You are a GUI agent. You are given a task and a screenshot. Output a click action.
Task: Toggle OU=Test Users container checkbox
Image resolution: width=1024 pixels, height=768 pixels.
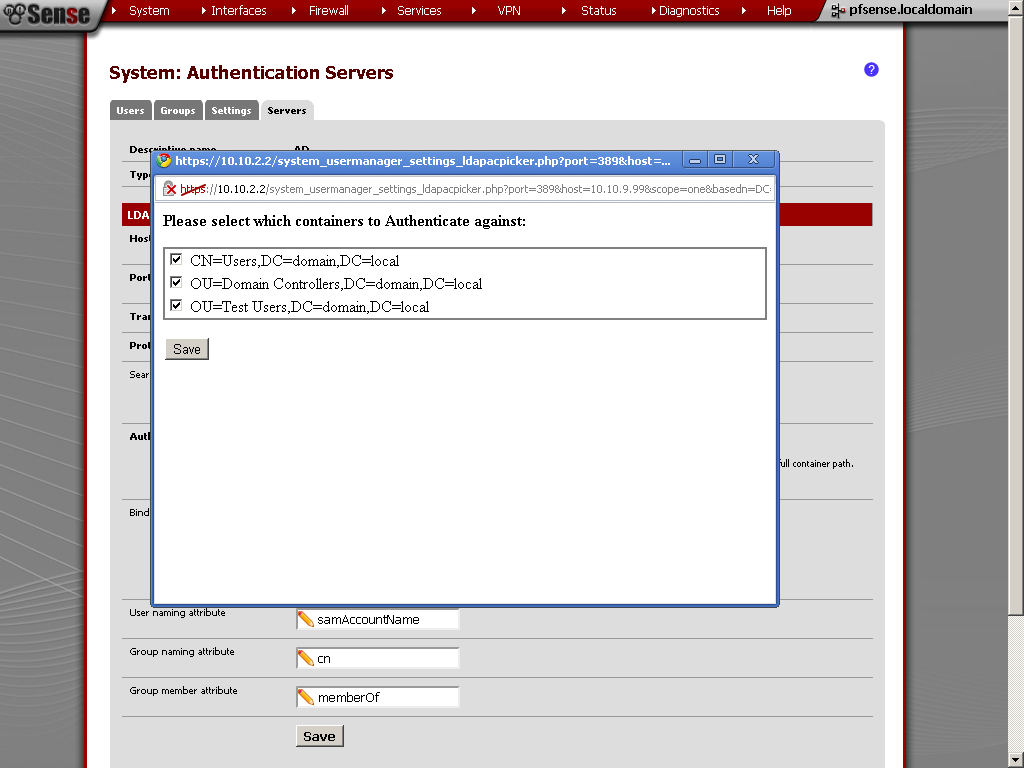176,305
